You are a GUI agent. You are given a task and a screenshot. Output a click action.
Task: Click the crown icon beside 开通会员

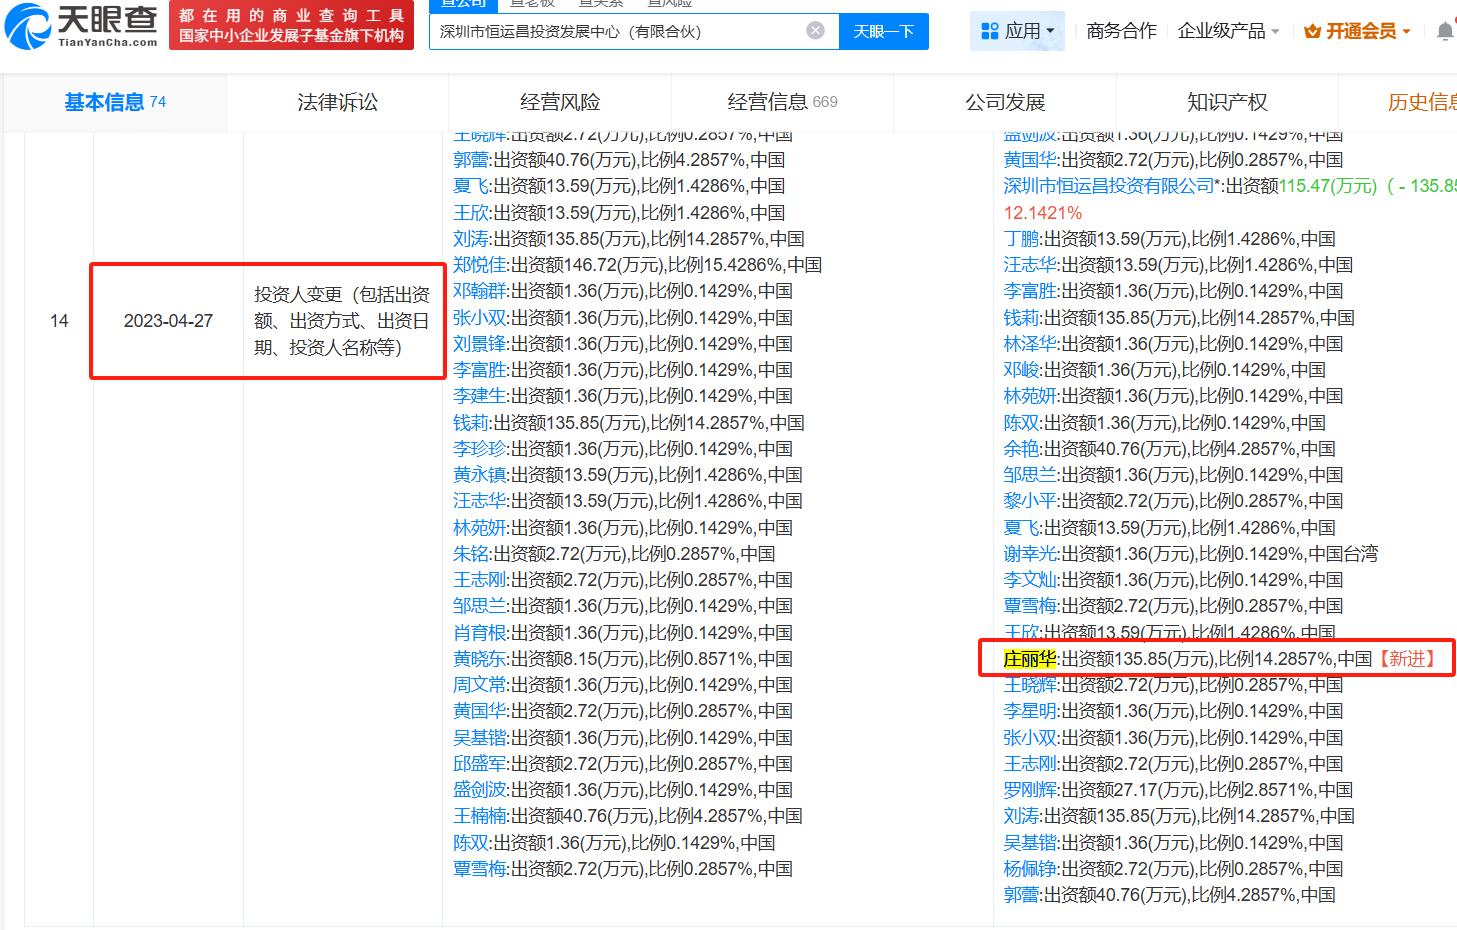(x=1315, y=31)
